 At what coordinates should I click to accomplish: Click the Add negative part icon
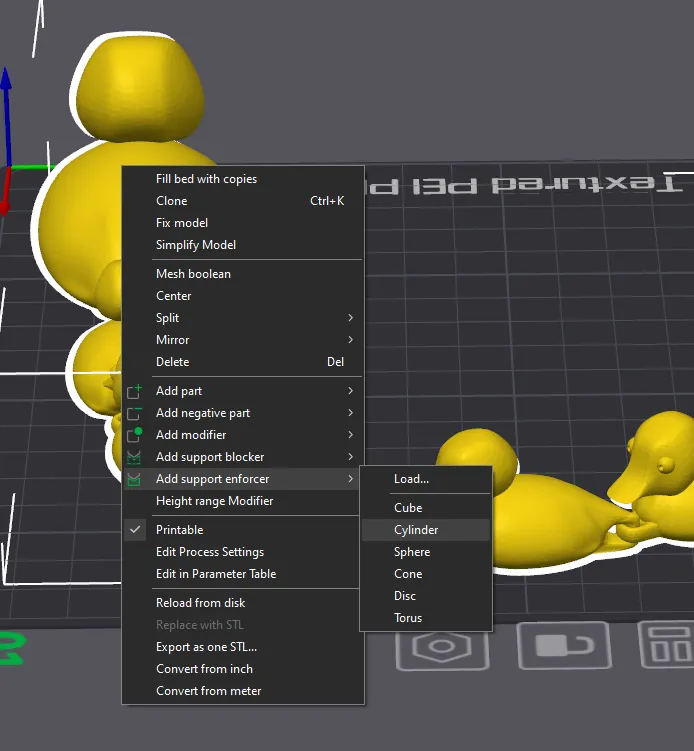click(134, 413)
